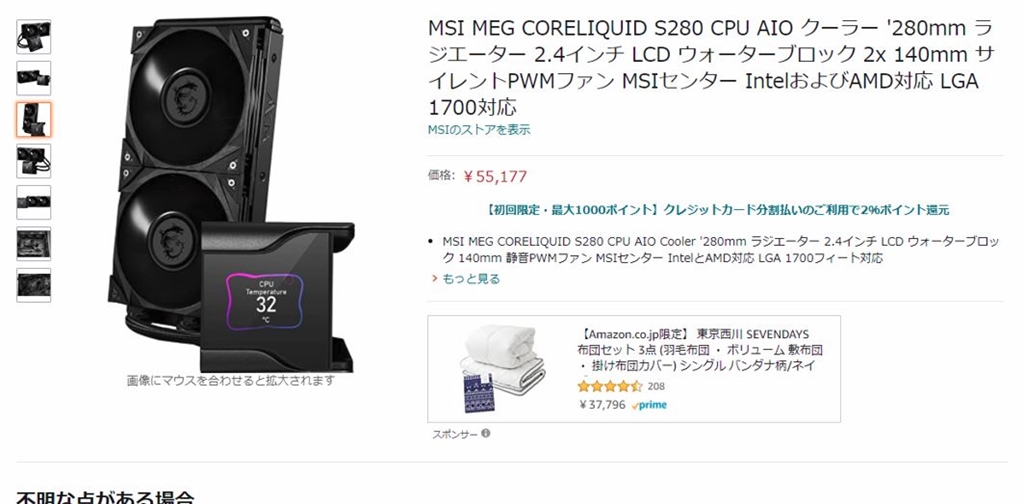Expand the もっと見る chevron

click(x=434, y=279)
